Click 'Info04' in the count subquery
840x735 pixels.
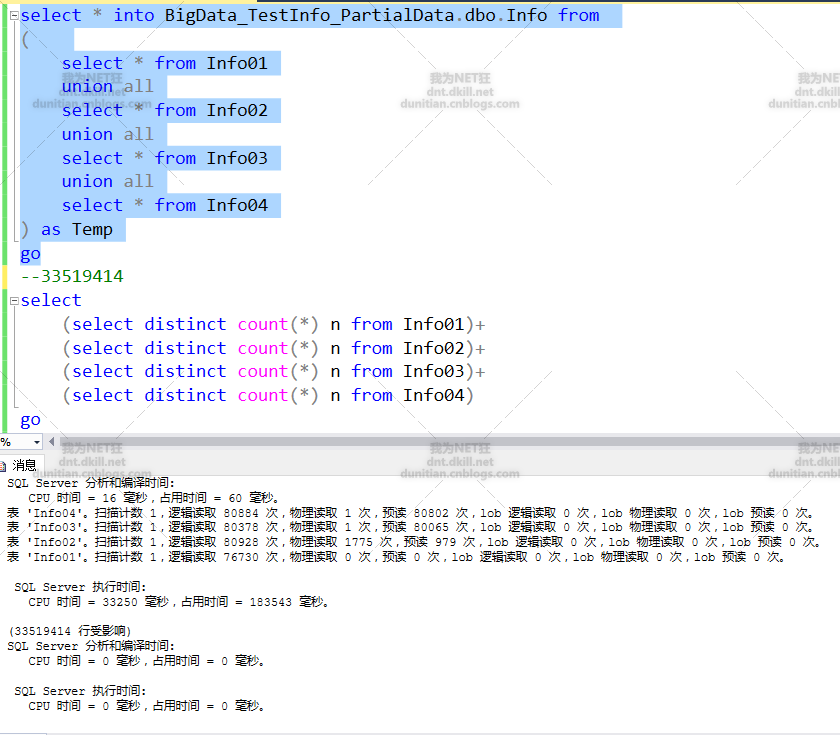[433, 395]
